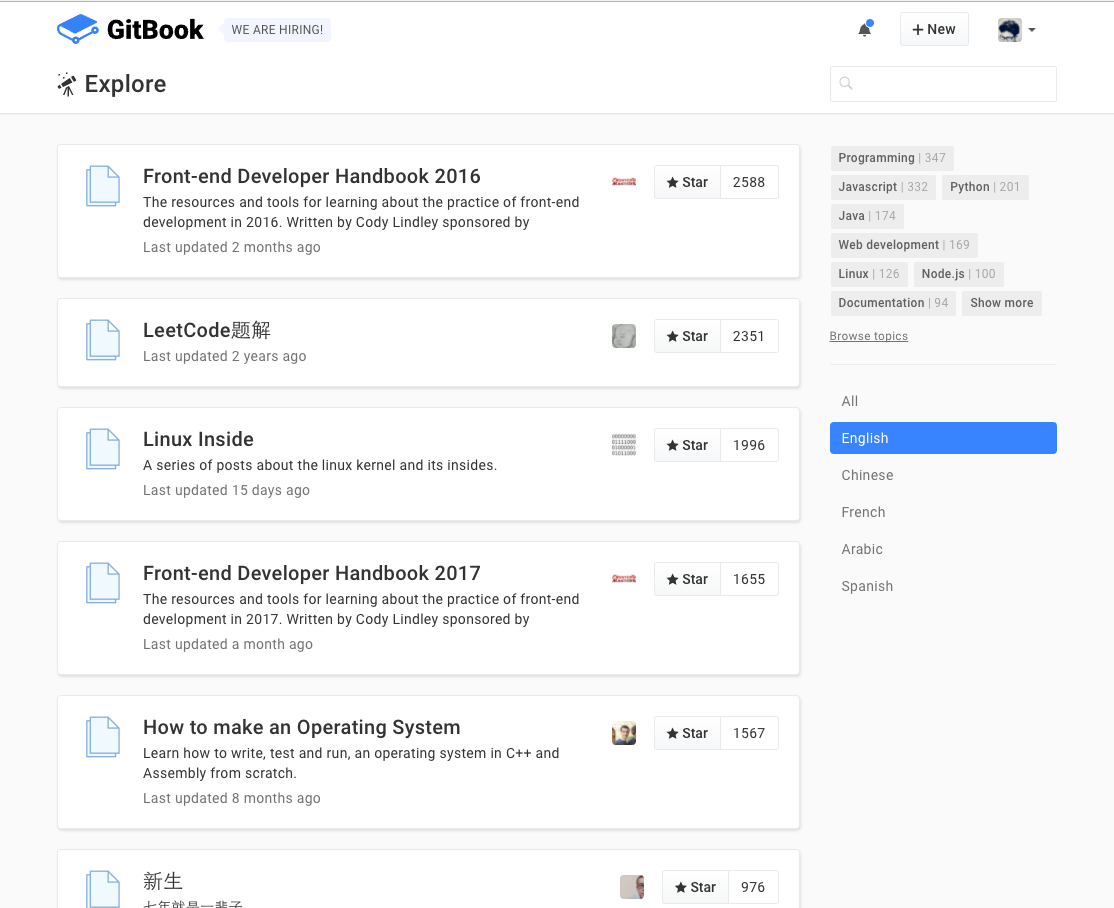Switch language filter to Chinese
Image resolution: width=1114 pixels, height=908 pixels.
pyautogui.click(x=867, y=475)
